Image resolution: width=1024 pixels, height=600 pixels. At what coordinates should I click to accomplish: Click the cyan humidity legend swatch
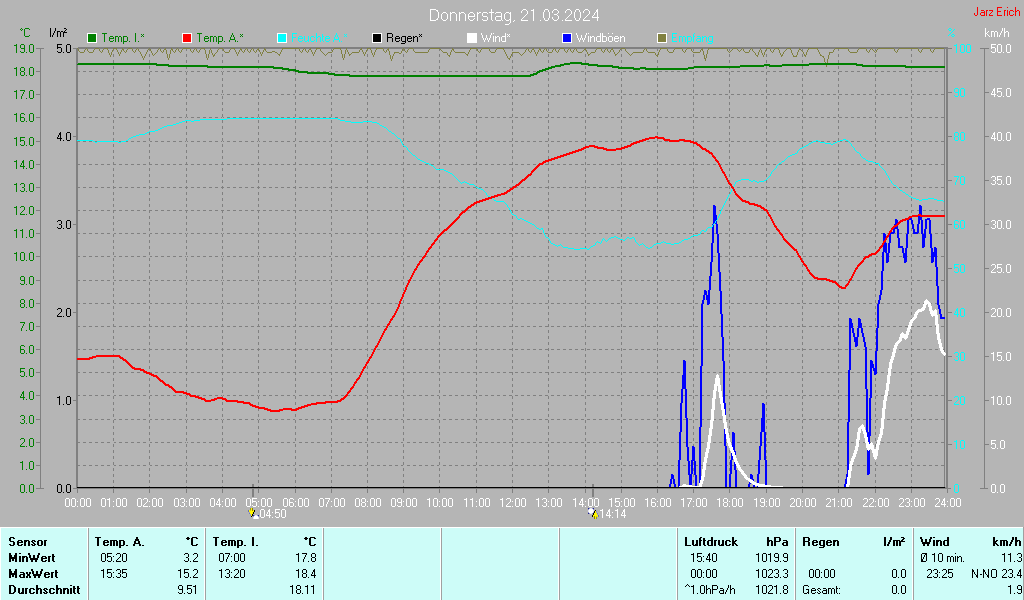pyautogui.click(x=282, y=38)
